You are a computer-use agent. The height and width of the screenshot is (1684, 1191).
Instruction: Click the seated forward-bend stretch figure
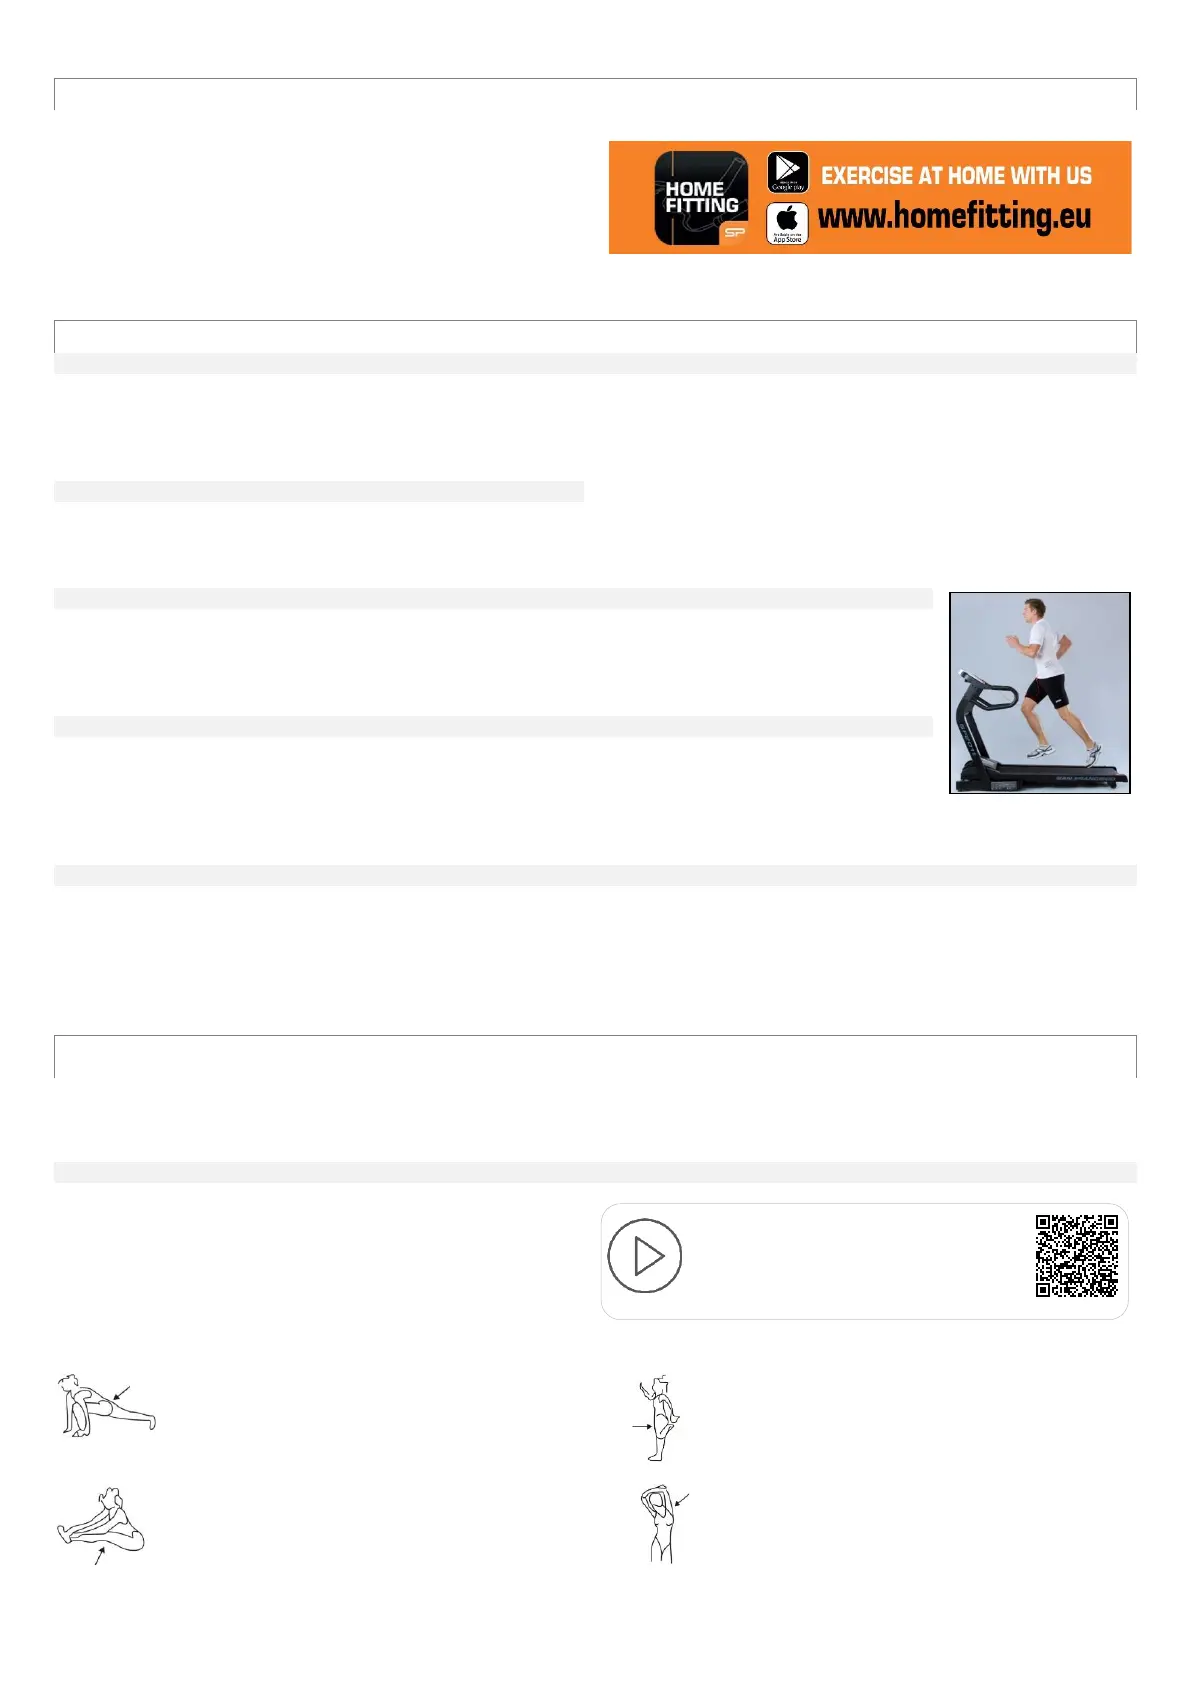(x=102, y=1522)
